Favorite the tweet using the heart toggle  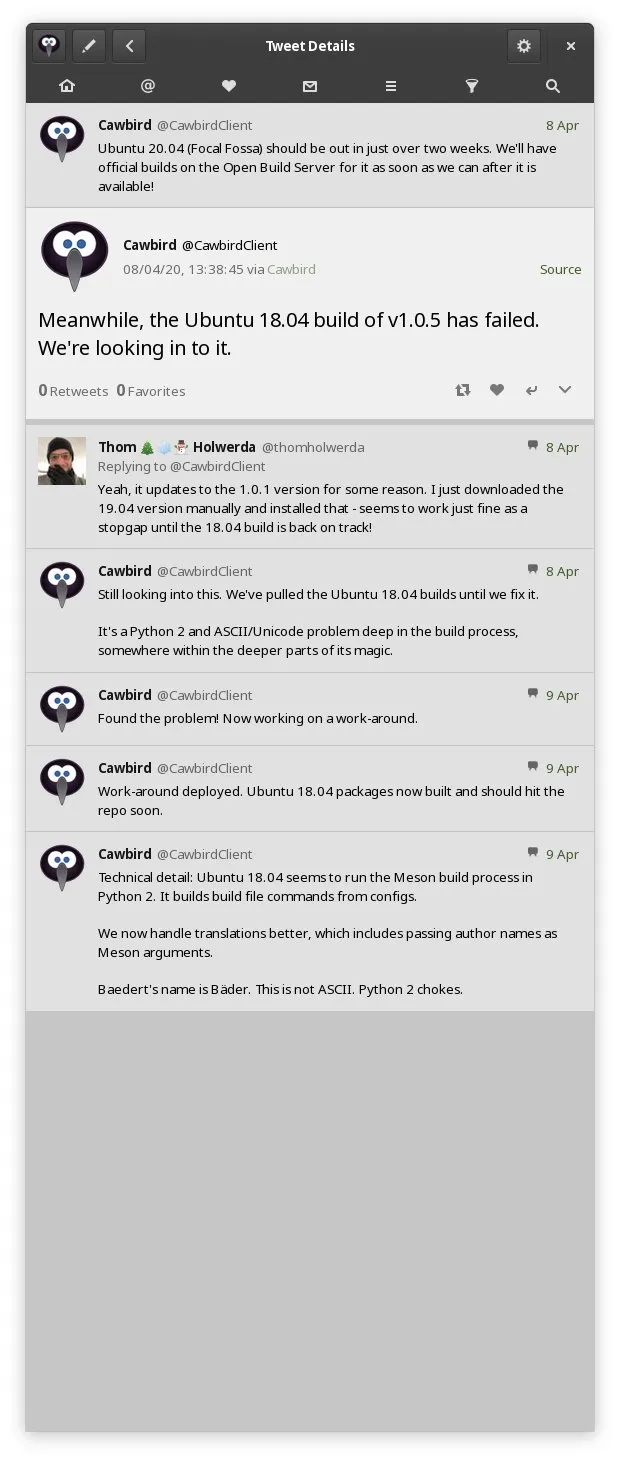point(497,390)
